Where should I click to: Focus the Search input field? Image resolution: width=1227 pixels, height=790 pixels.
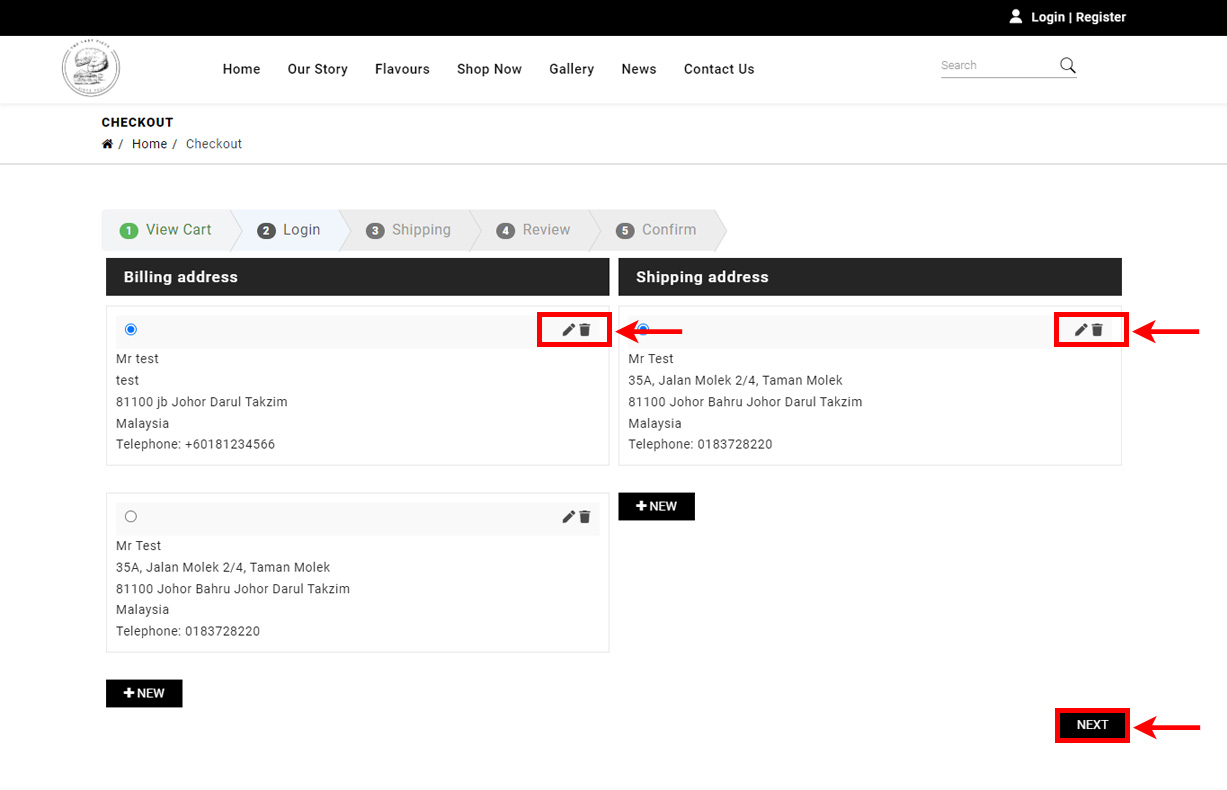(998, 66)
